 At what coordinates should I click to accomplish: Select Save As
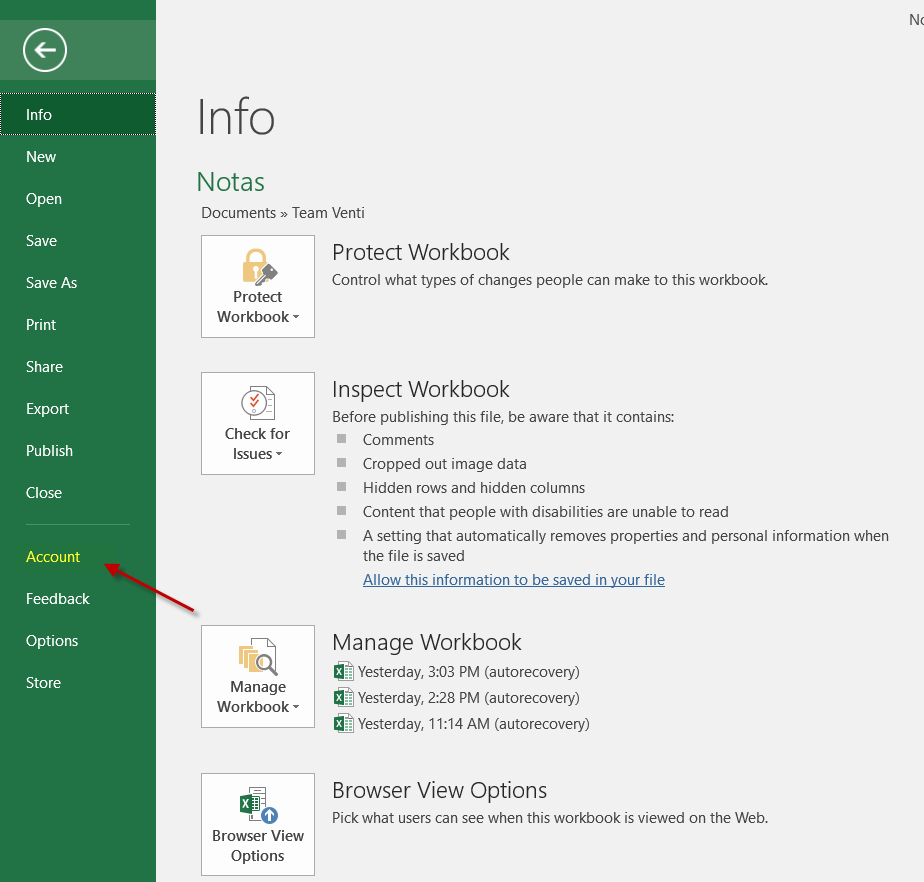coord(78,283)
